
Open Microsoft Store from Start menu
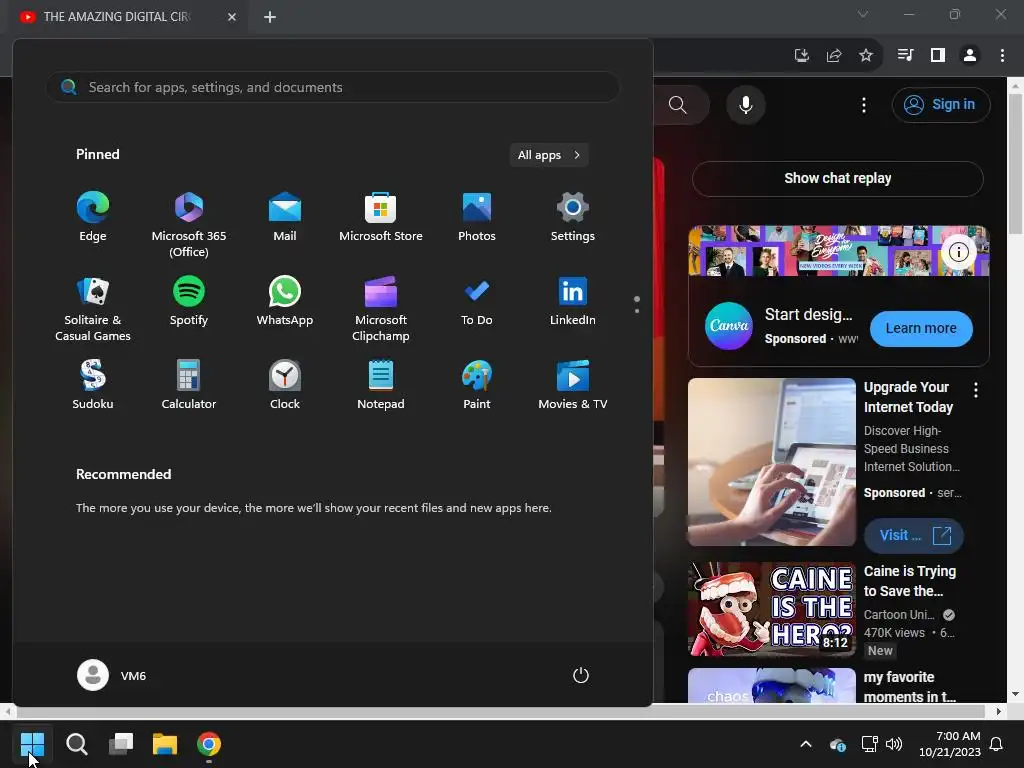(x=381, y=217)
